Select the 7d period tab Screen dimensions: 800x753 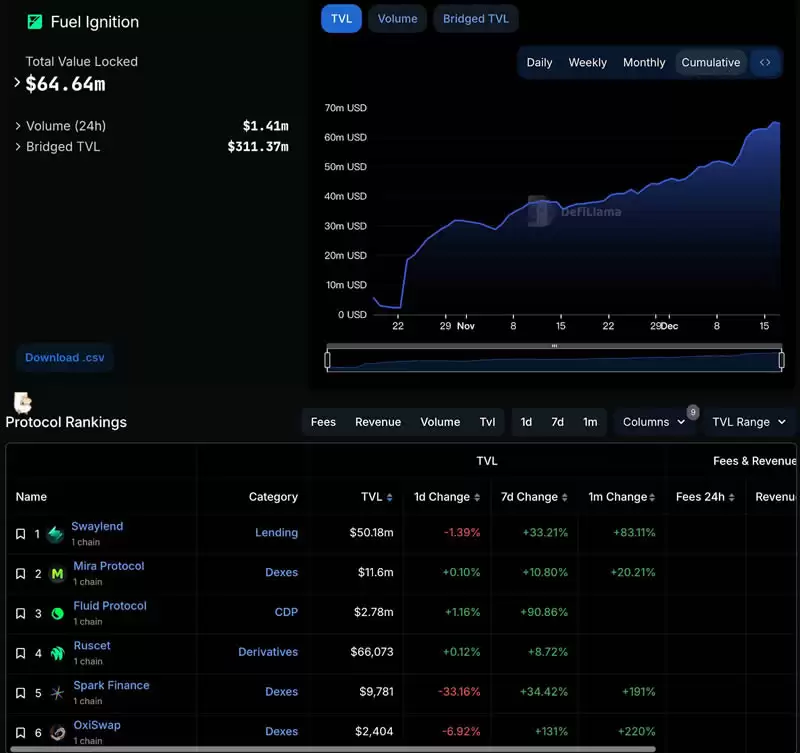pos(557,422)
